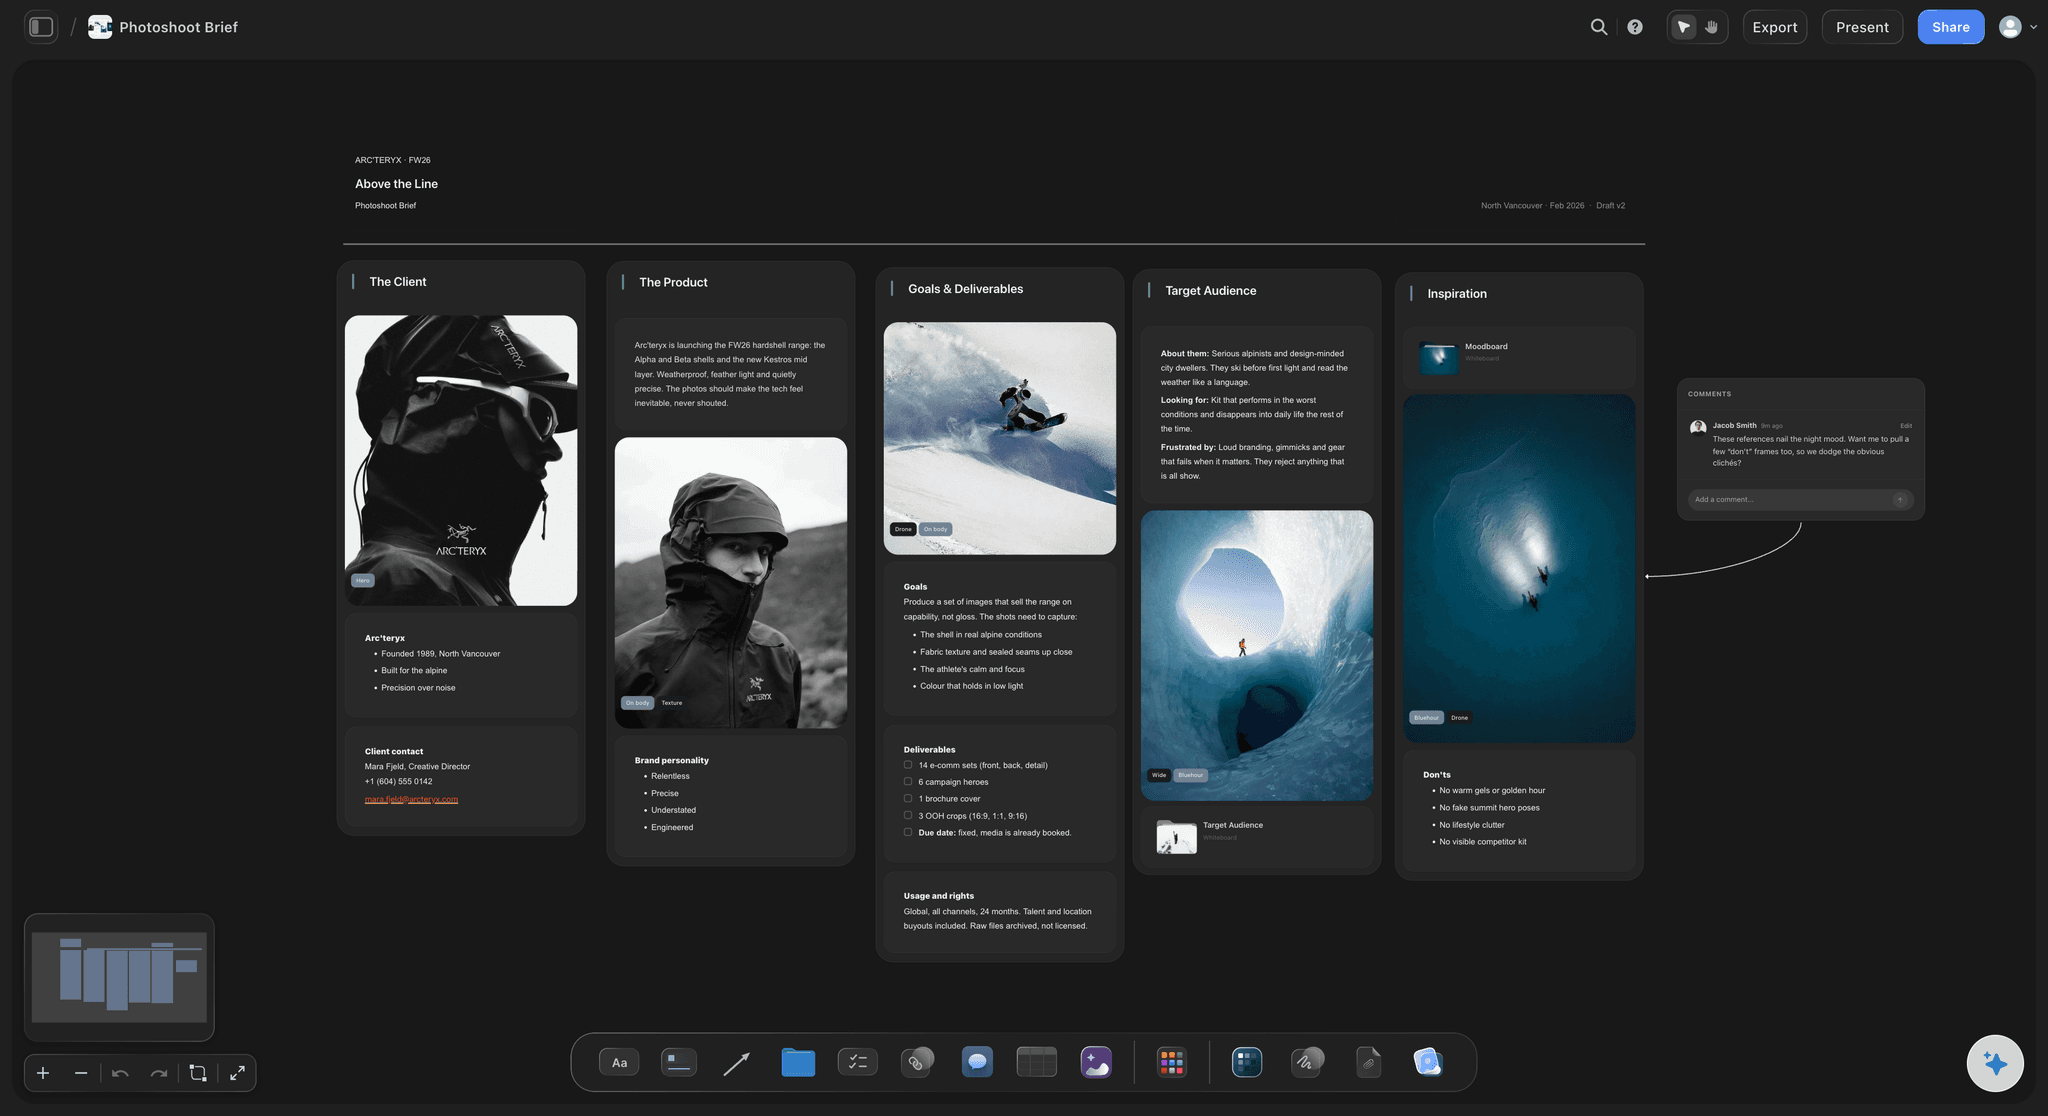Insert a checklist to-do tool
The height and width of the screenshot is (1116, 2048).
point(857,1062)
